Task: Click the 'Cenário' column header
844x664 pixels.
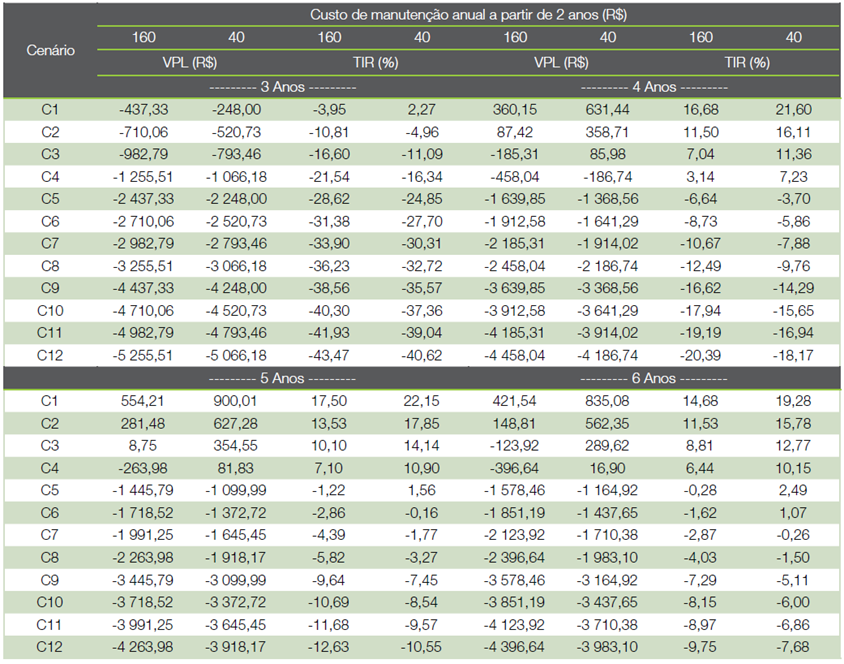Action: 50,50
